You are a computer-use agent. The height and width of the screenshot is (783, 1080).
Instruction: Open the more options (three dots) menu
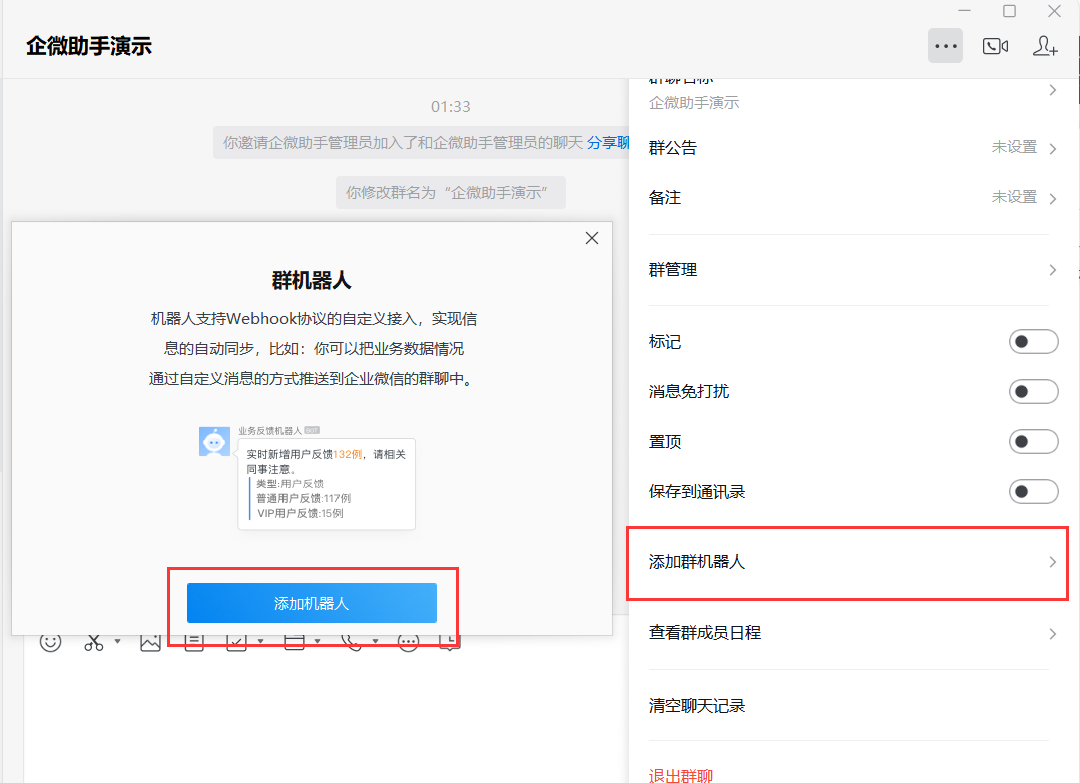(x=945, y=46)
